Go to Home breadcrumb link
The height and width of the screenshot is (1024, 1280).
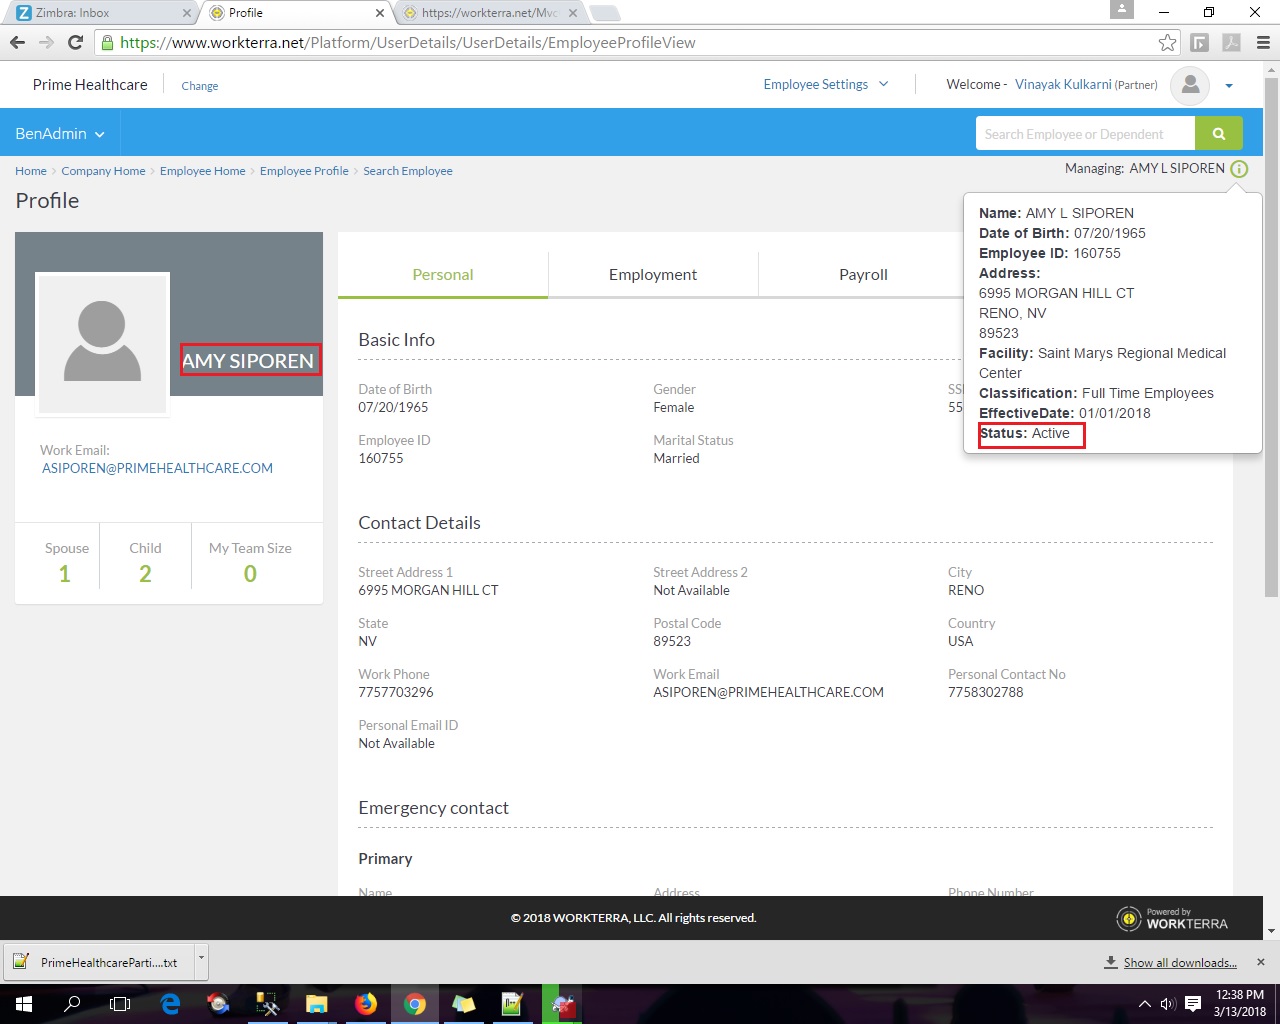(x=31, y=171)
